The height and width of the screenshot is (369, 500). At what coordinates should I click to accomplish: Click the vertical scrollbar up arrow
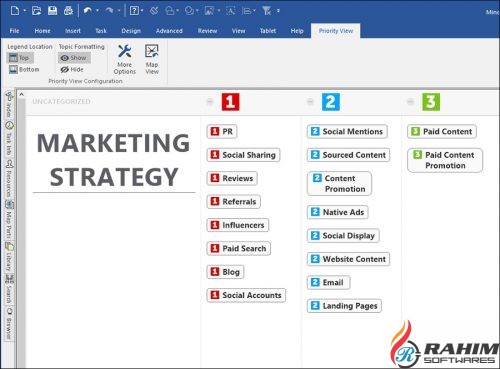(x=21, y=94)
